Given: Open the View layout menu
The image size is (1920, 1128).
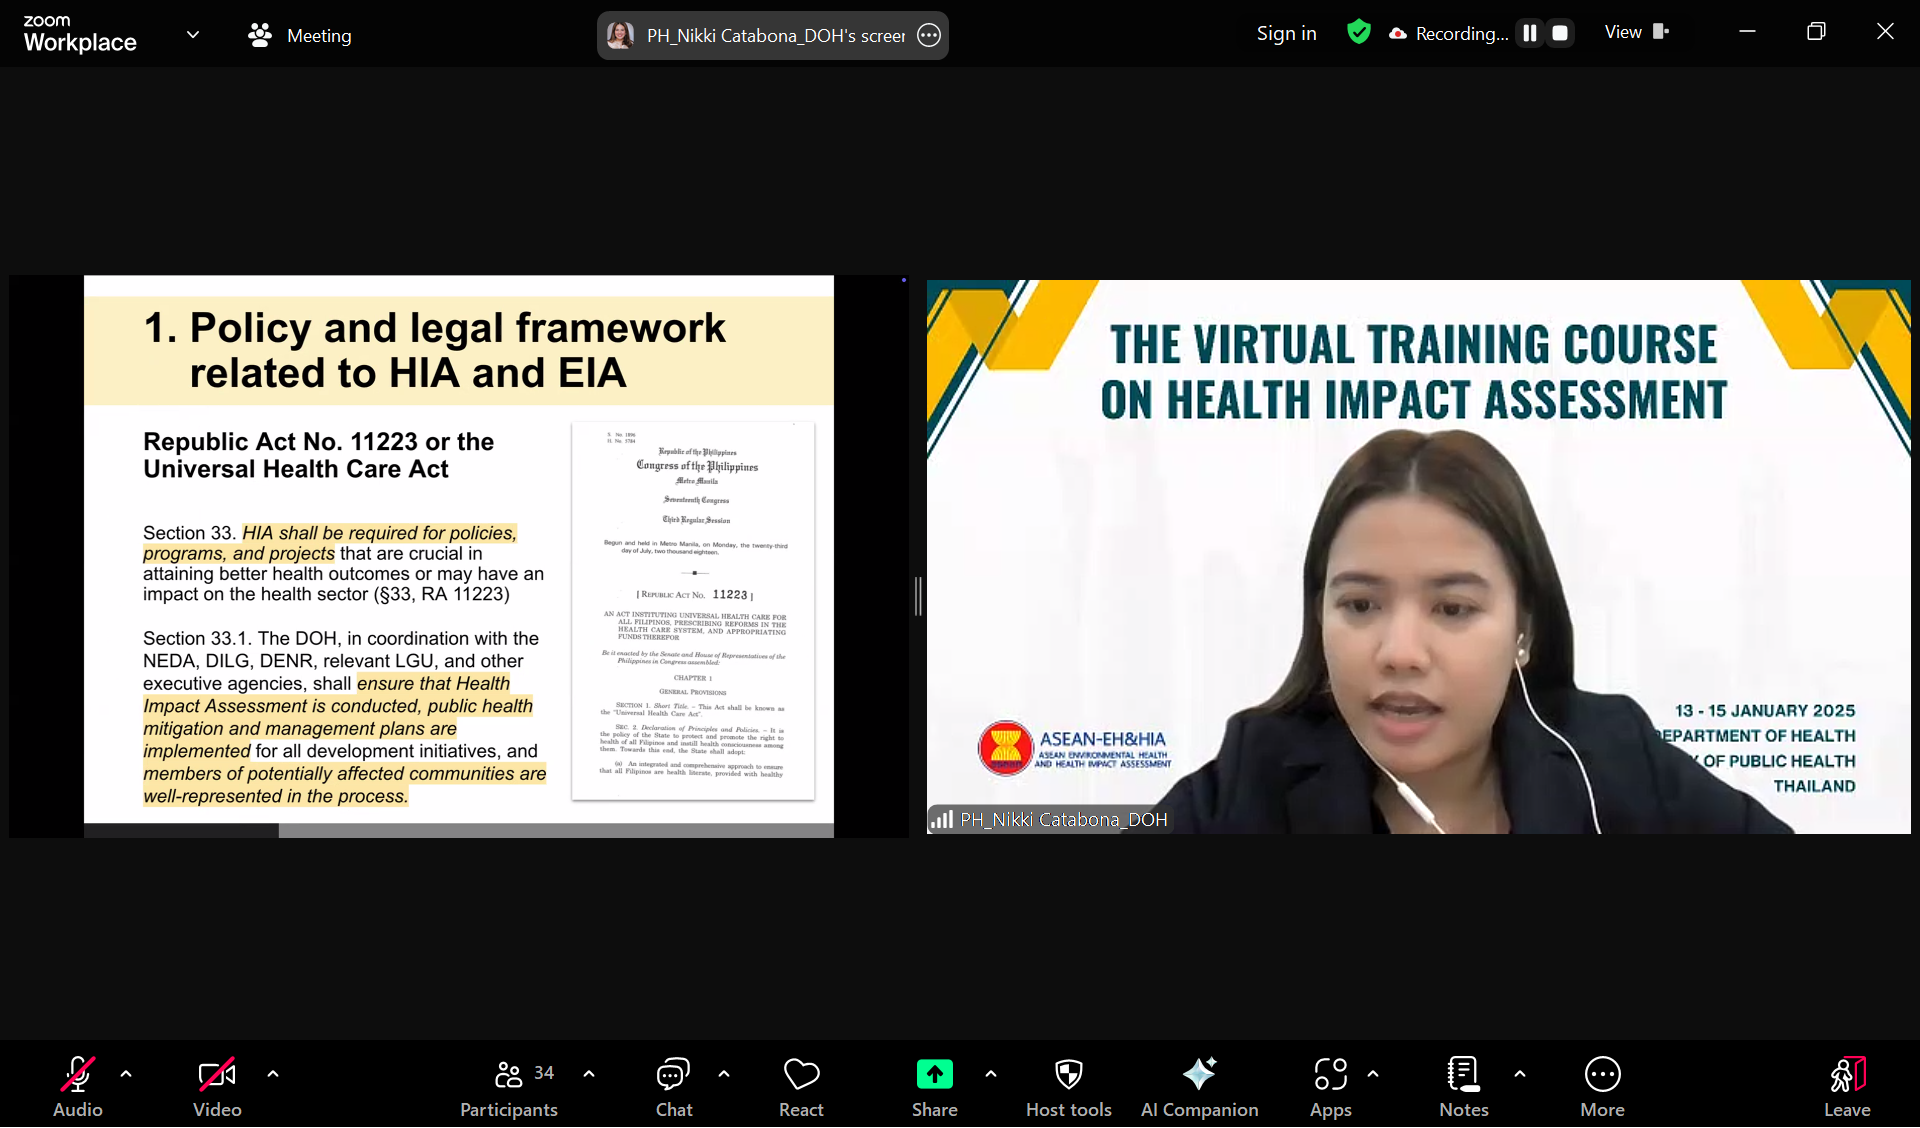Looking at the screenshot, I should coord(1636,32).
